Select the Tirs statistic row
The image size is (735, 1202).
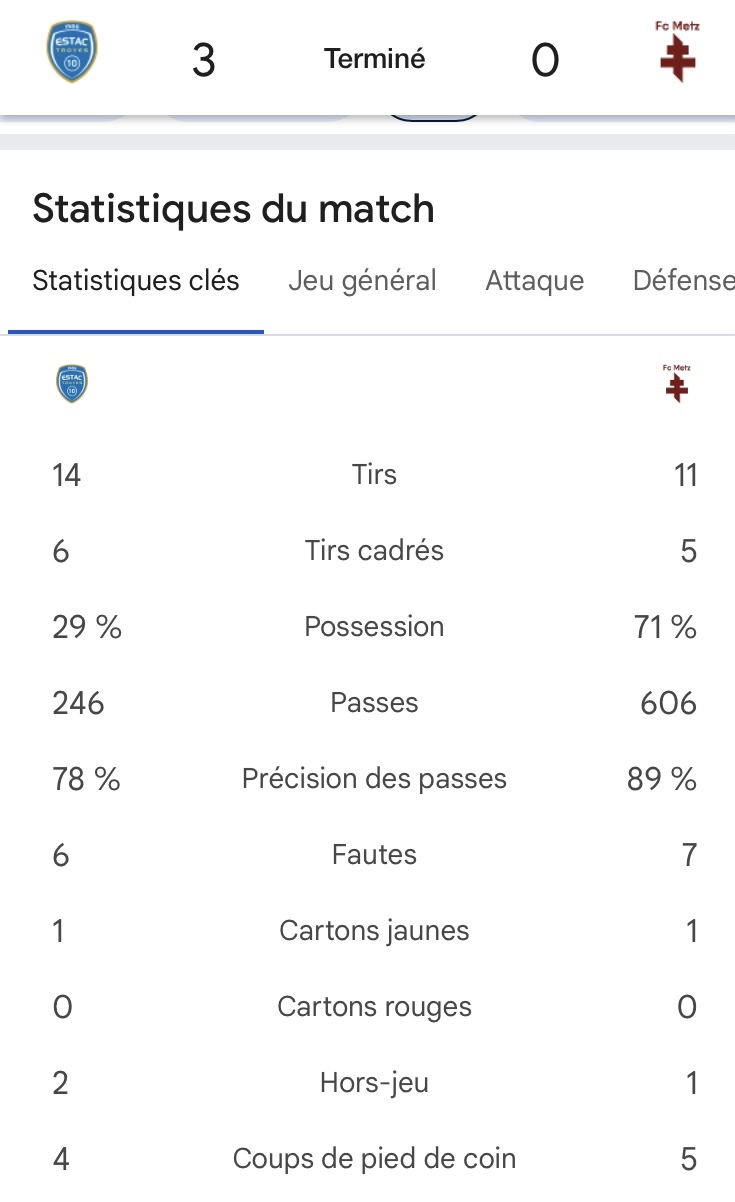coord(375,474)
